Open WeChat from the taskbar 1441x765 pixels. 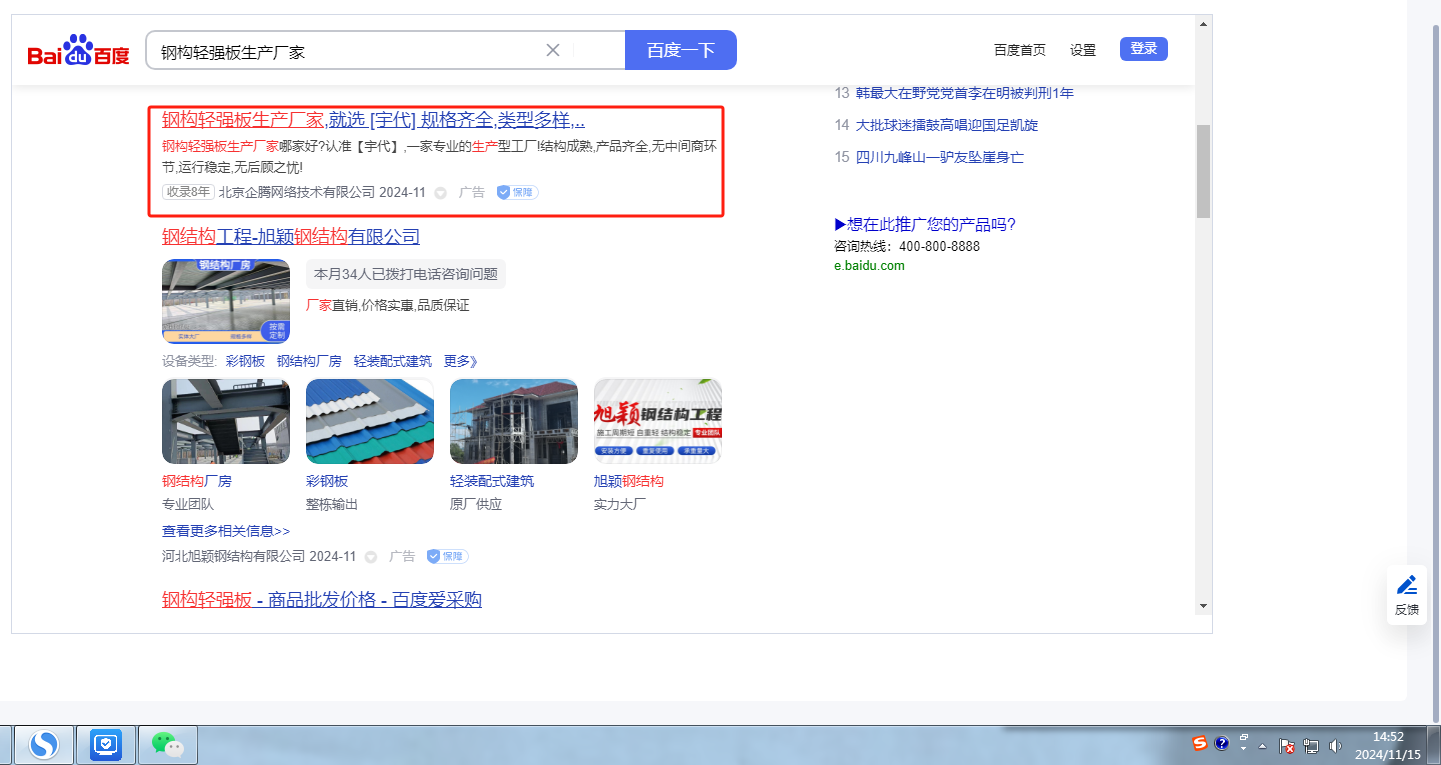(x=168, y=744)
